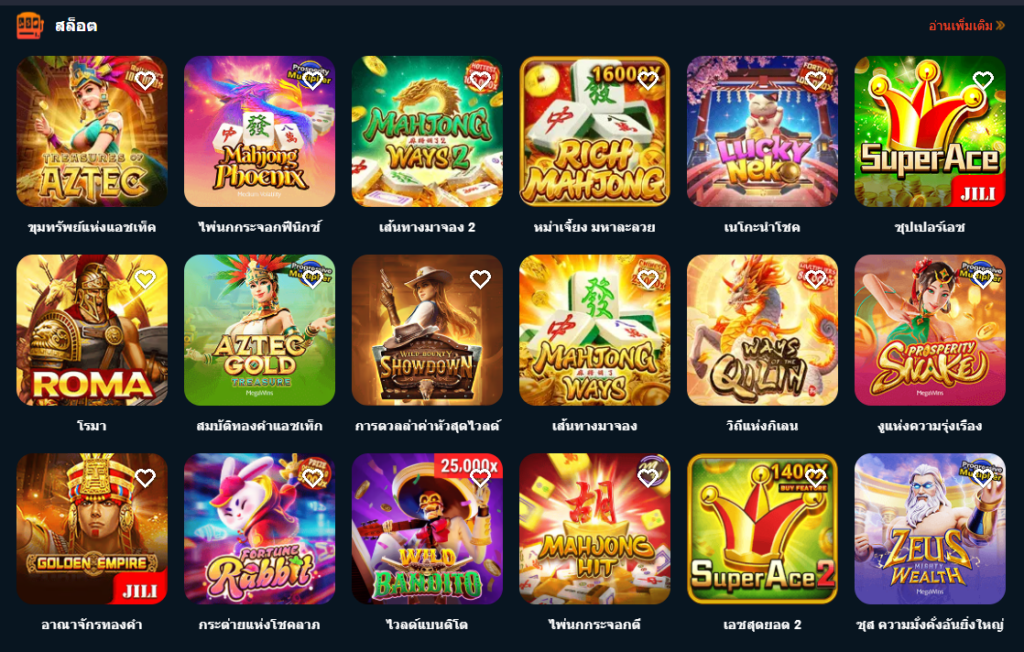Open Fortune Rabbit game thumbnail
This screenshot has width=1024, height=652.
point(259,529)
